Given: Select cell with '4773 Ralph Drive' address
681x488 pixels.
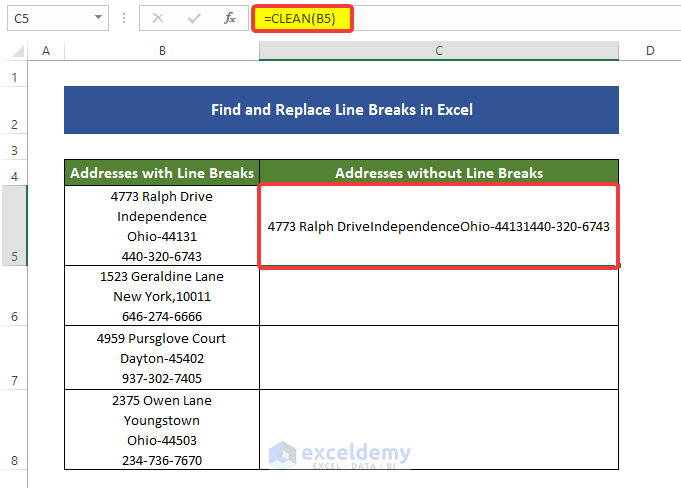Looking at the screenshot, I should [x=162, y=226].
